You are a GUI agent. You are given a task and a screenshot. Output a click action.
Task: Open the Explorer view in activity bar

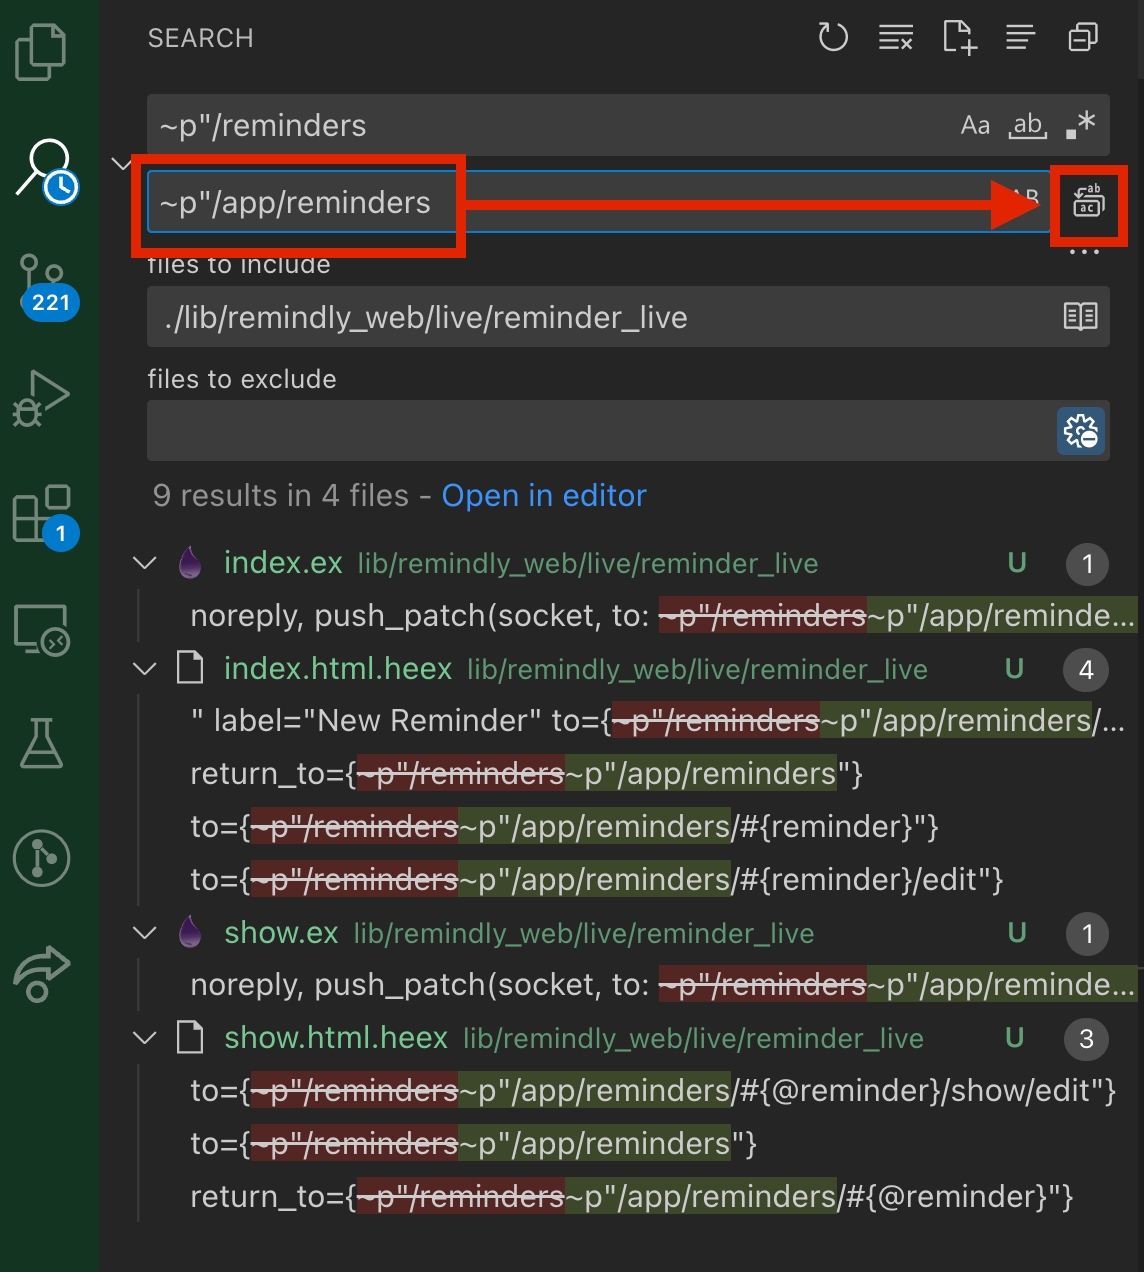click(x=41, y=52)
